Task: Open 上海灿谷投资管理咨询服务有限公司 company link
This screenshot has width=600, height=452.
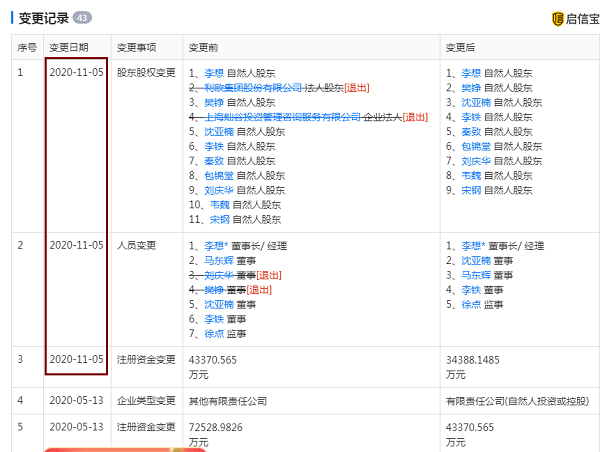Action: point(282,117)
